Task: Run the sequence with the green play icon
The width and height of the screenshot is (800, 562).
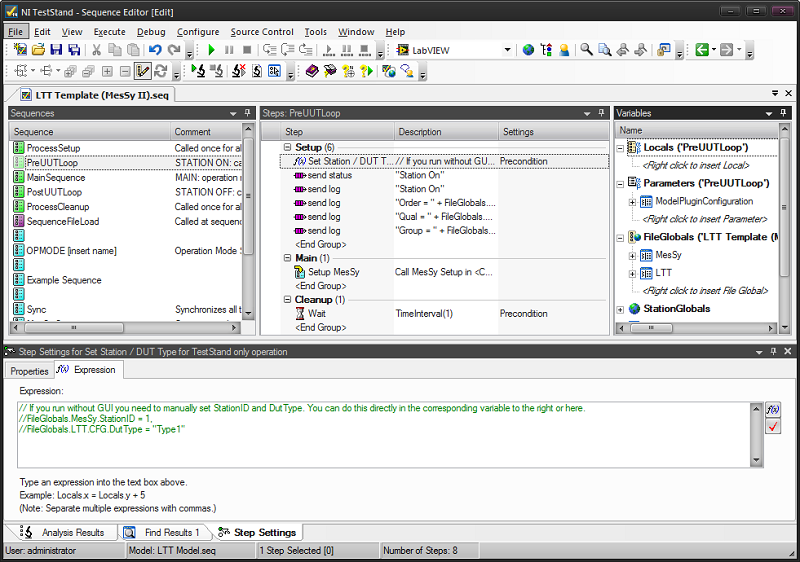Action: click(x=212, y=49)
